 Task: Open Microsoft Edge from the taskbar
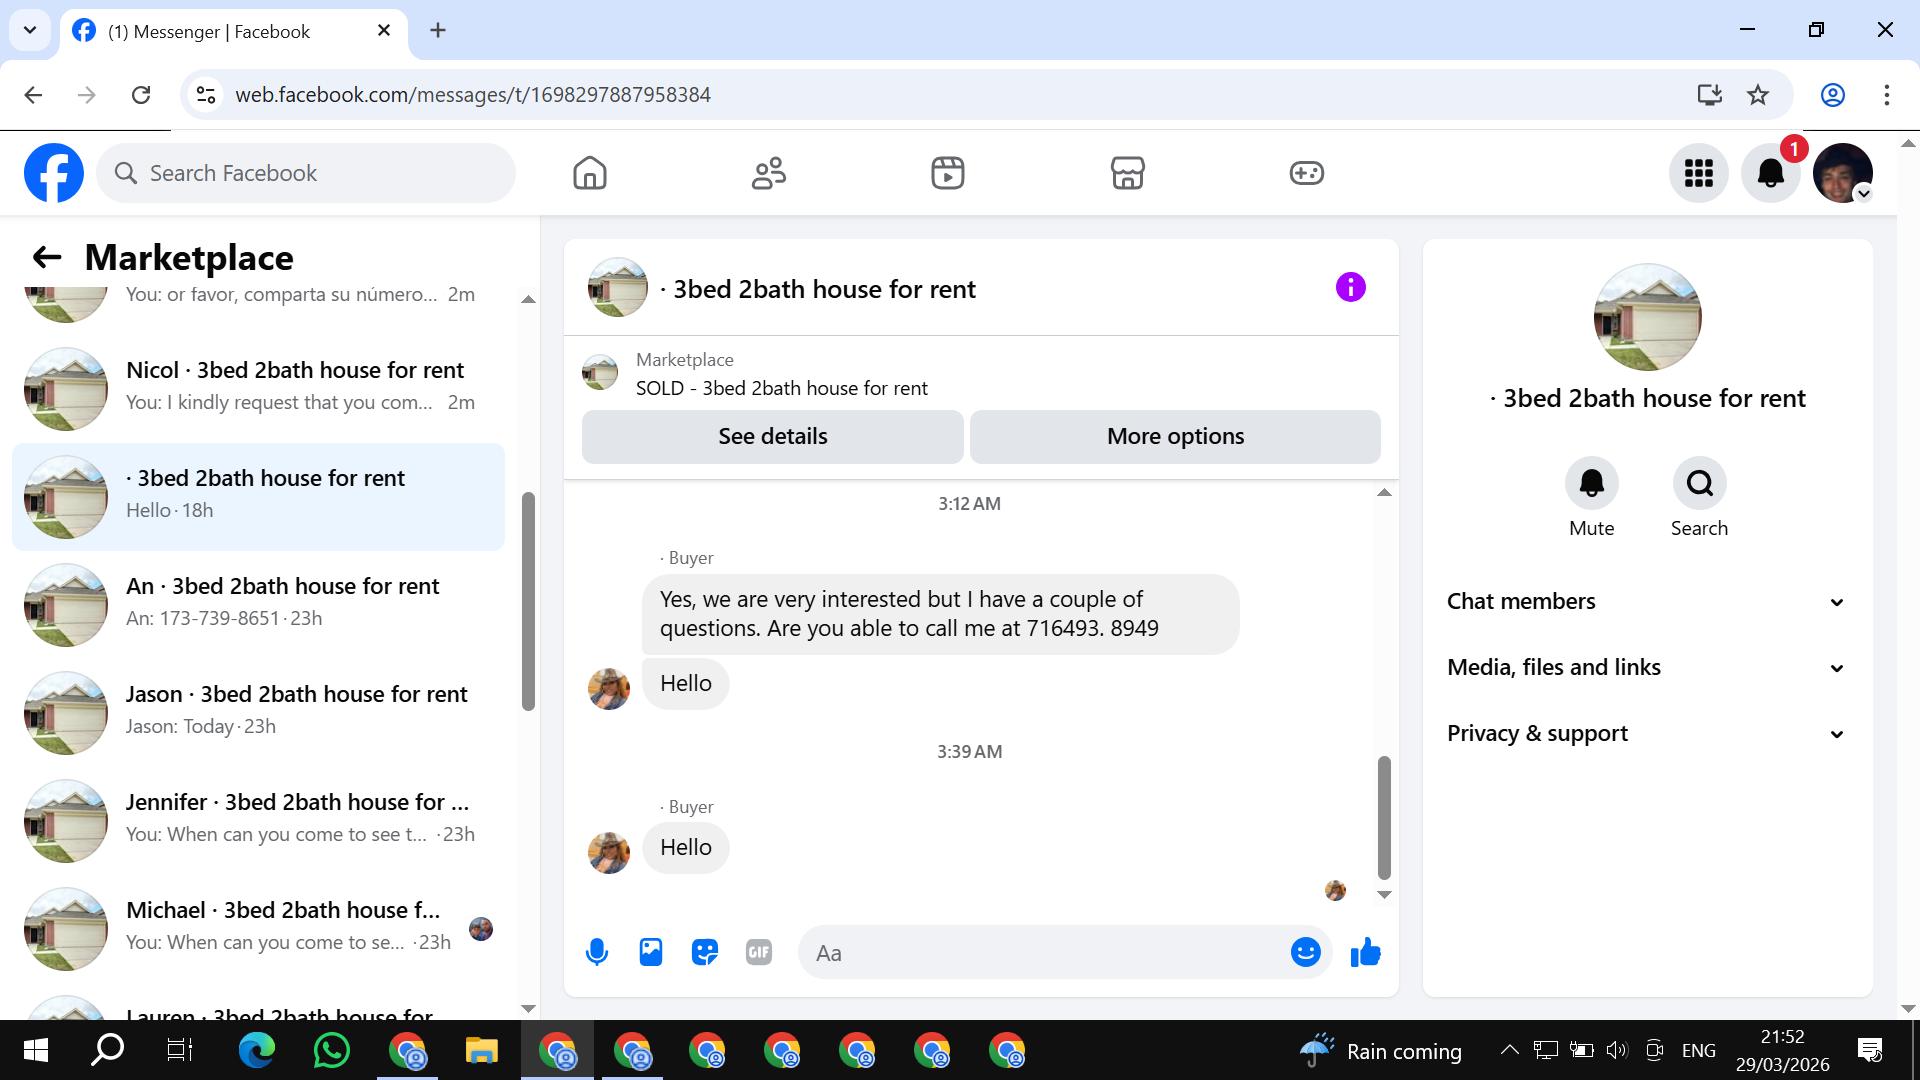pyautogui.click(x=256, y=1050)
